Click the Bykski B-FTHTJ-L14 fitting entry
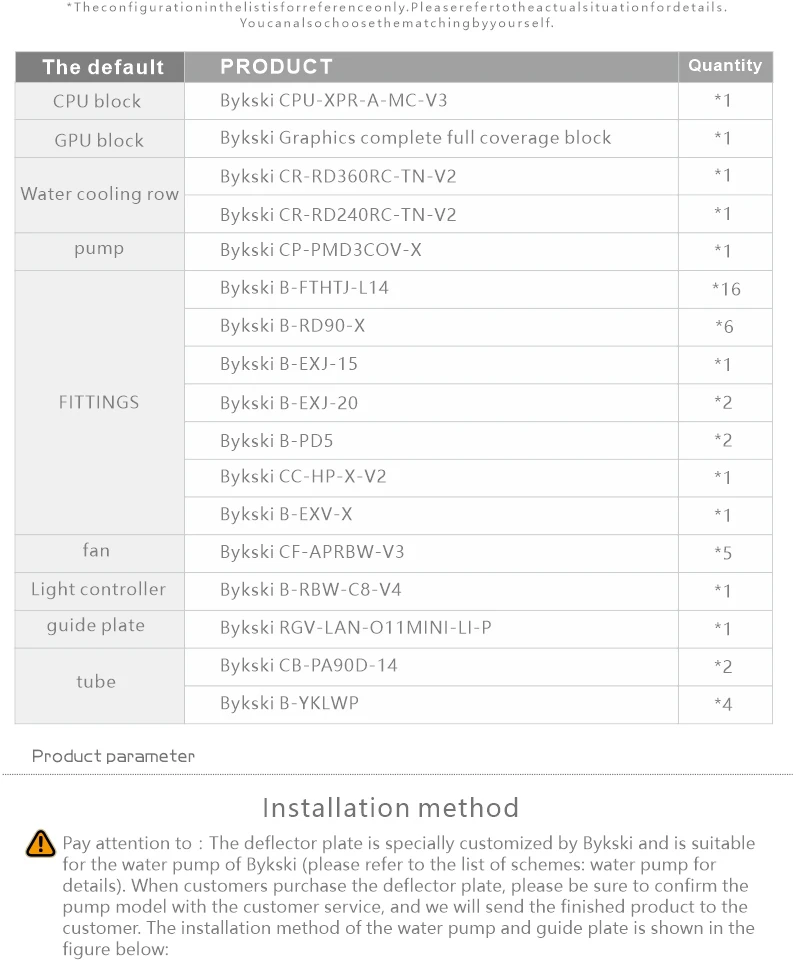The width and height of the screenshot is (796, 965). [304, 288]
